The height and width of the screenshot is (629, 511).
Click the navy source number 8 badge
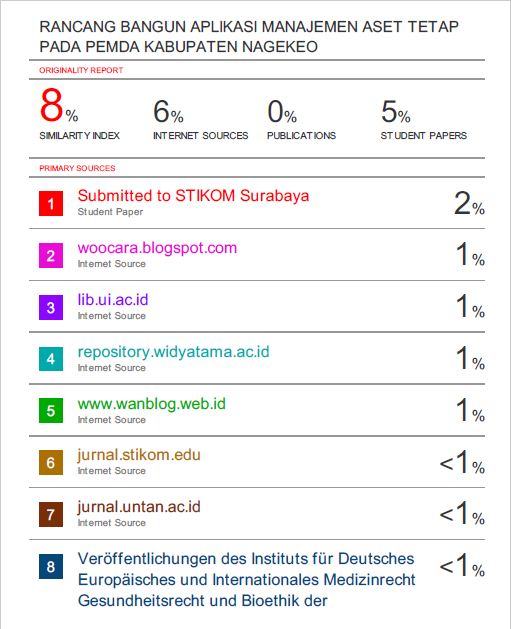[51, 566]
